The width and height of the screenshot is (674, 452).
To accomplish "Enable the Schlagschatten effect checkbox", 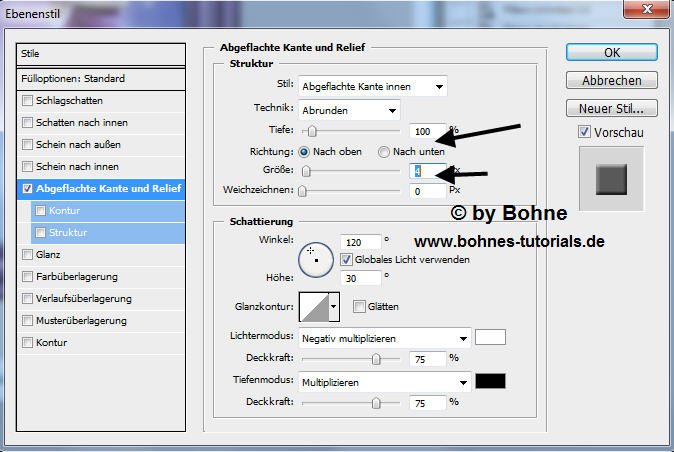I will 27,101.
